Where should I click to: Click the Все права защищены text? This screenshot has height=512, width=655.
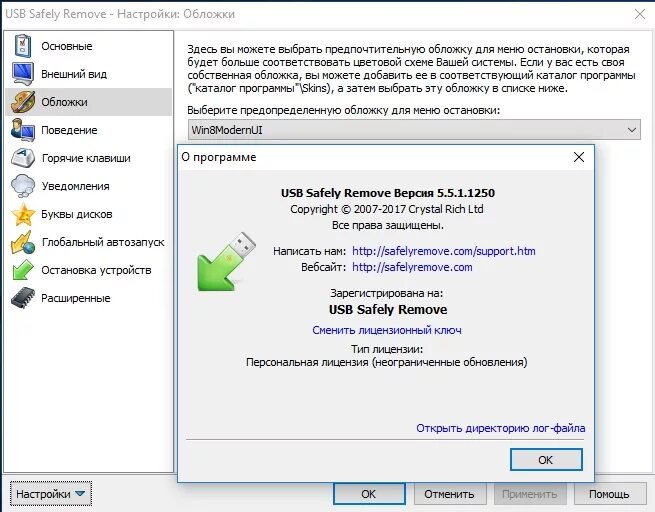click(x=388, y=226)
